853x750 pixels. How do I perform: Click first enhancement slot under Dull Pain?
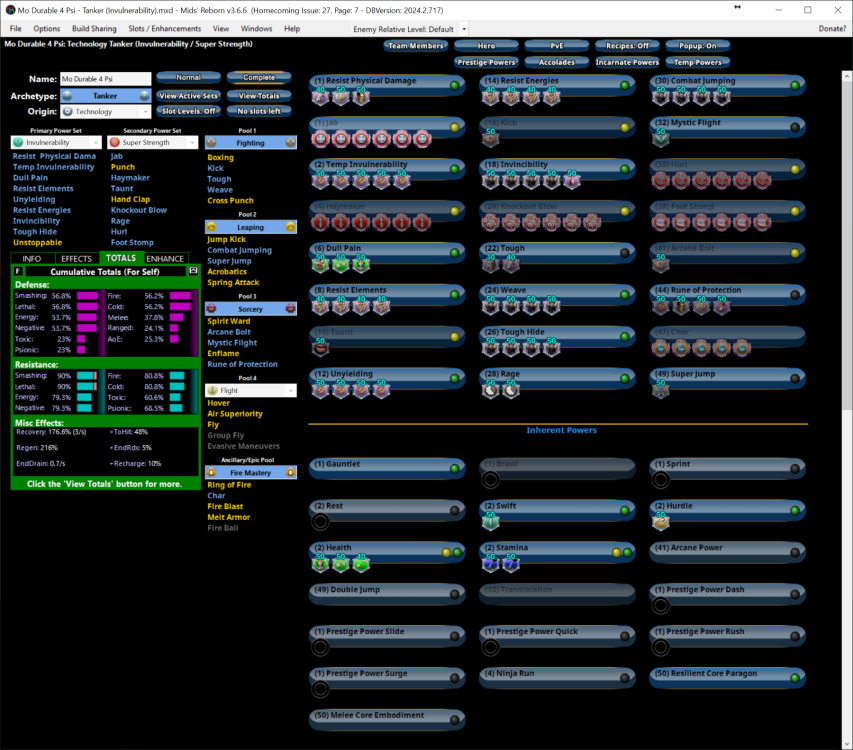320,264
